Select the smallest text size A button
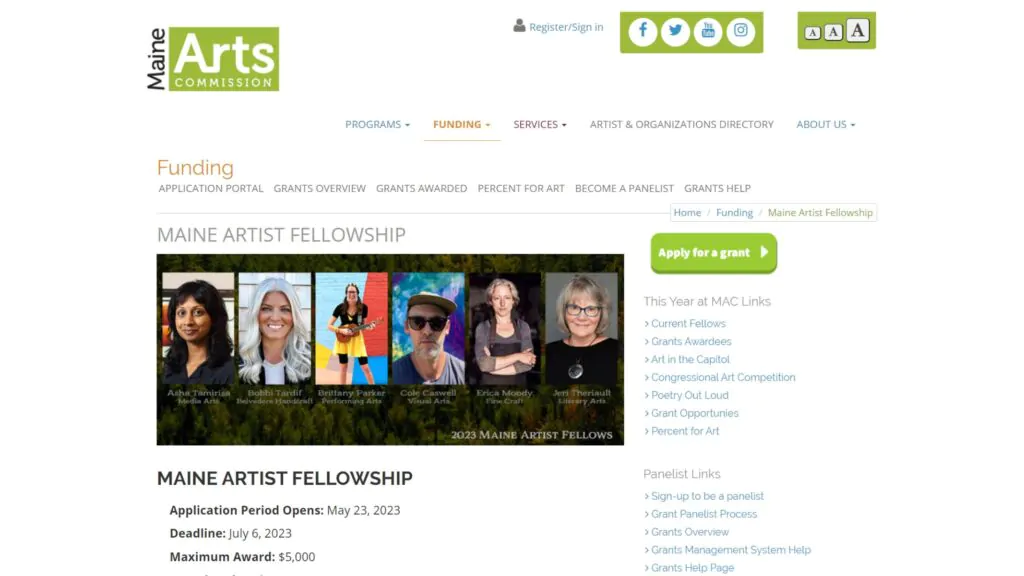This screenshot has width=1024, height=576. [812, 33]
